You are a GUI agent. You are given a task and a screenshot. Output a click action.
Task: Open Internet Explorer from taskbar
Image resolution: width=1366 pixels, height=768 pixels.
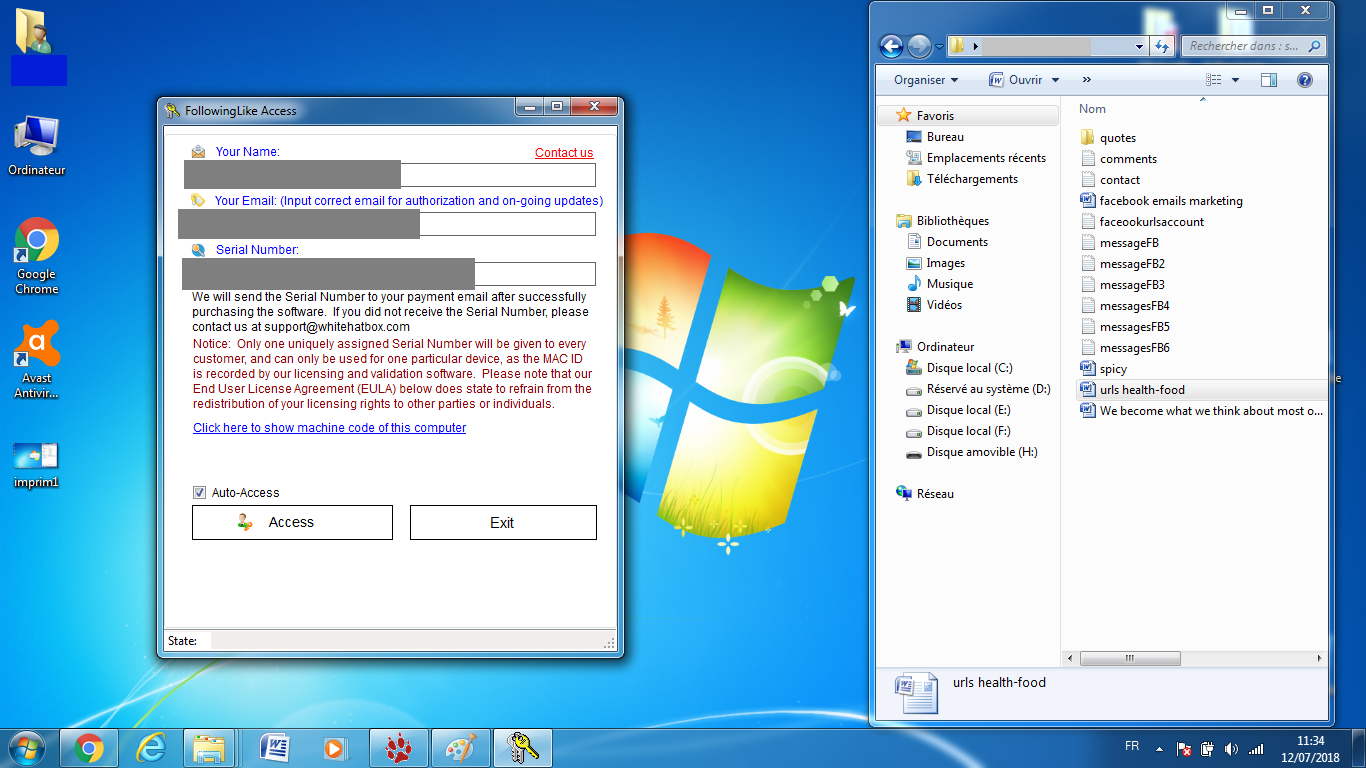[151, 747]
